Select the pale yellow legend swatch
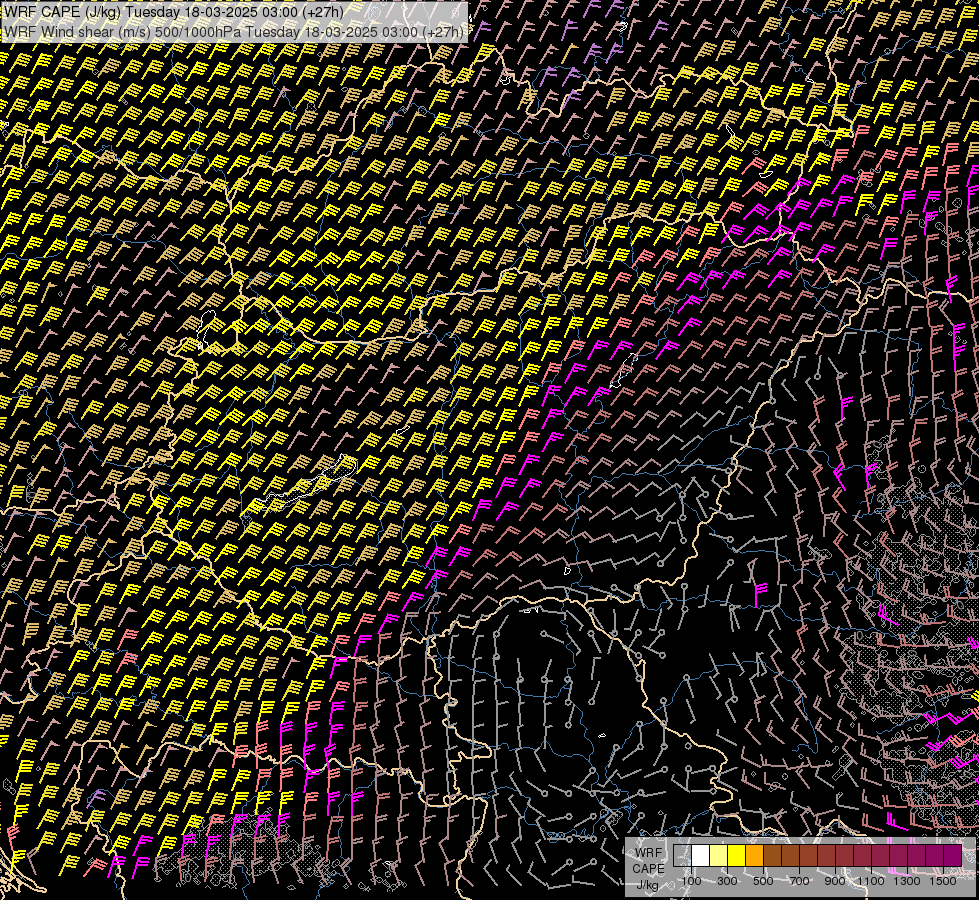This screenshot has height=900, width=979. pos(719,855)
